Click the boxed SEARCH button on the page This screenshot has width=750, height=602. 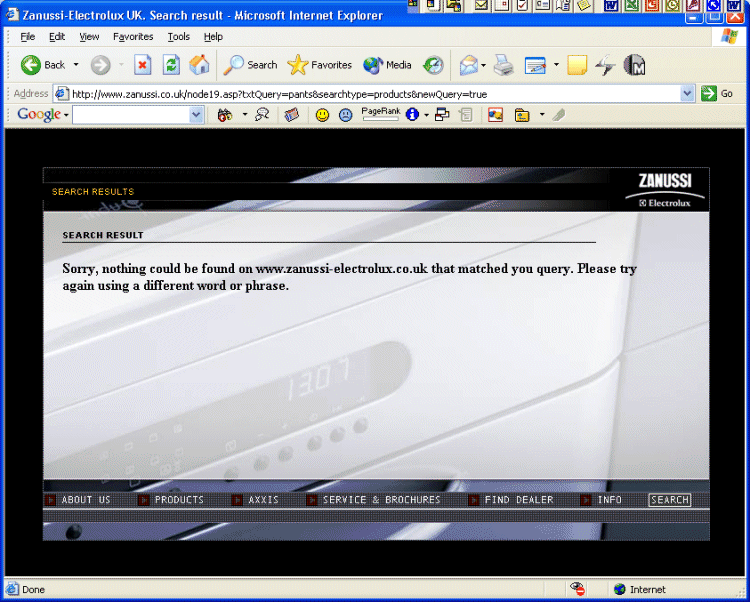pos(670,500)
